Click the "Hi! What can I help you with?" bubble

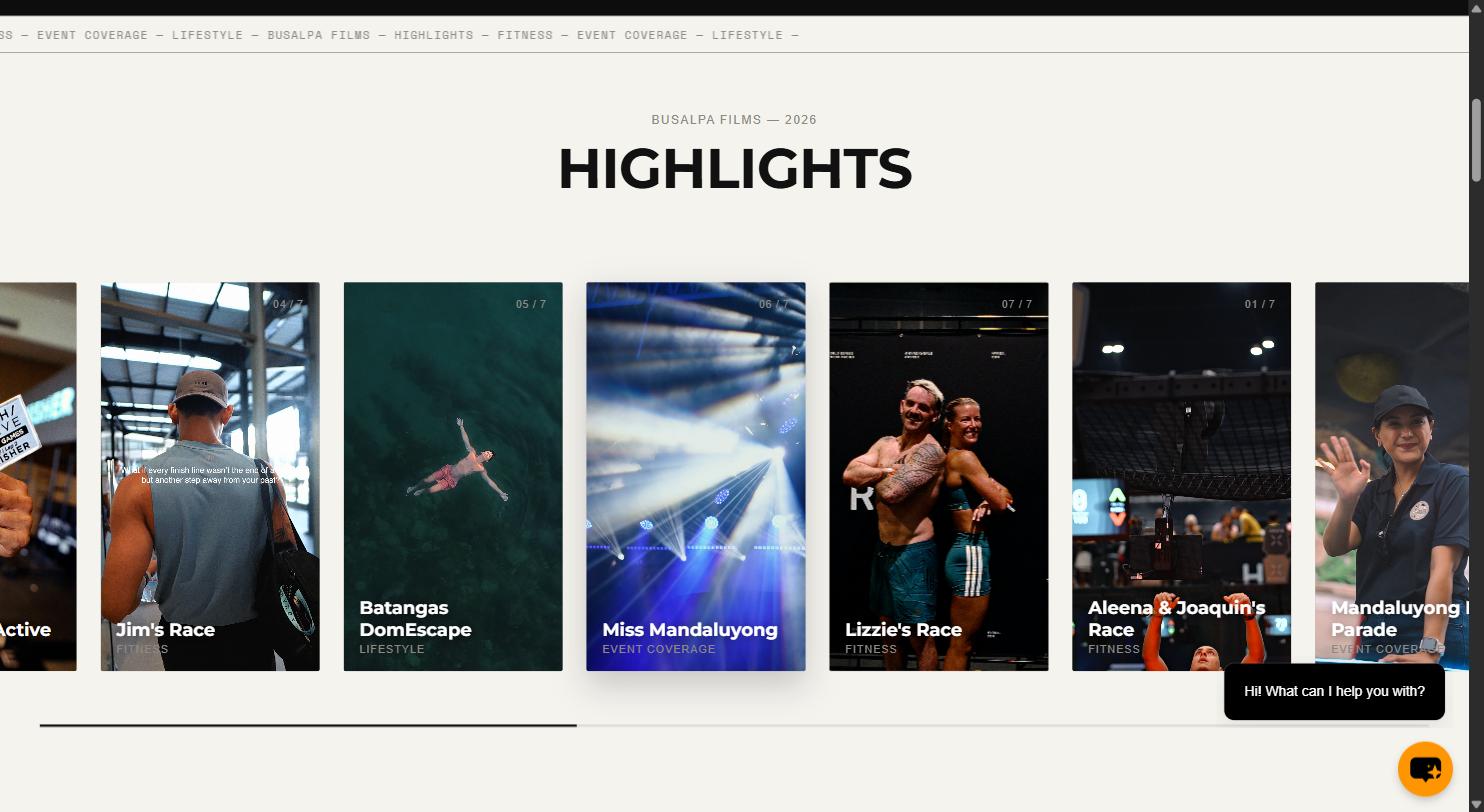[x=1334, y=691]
